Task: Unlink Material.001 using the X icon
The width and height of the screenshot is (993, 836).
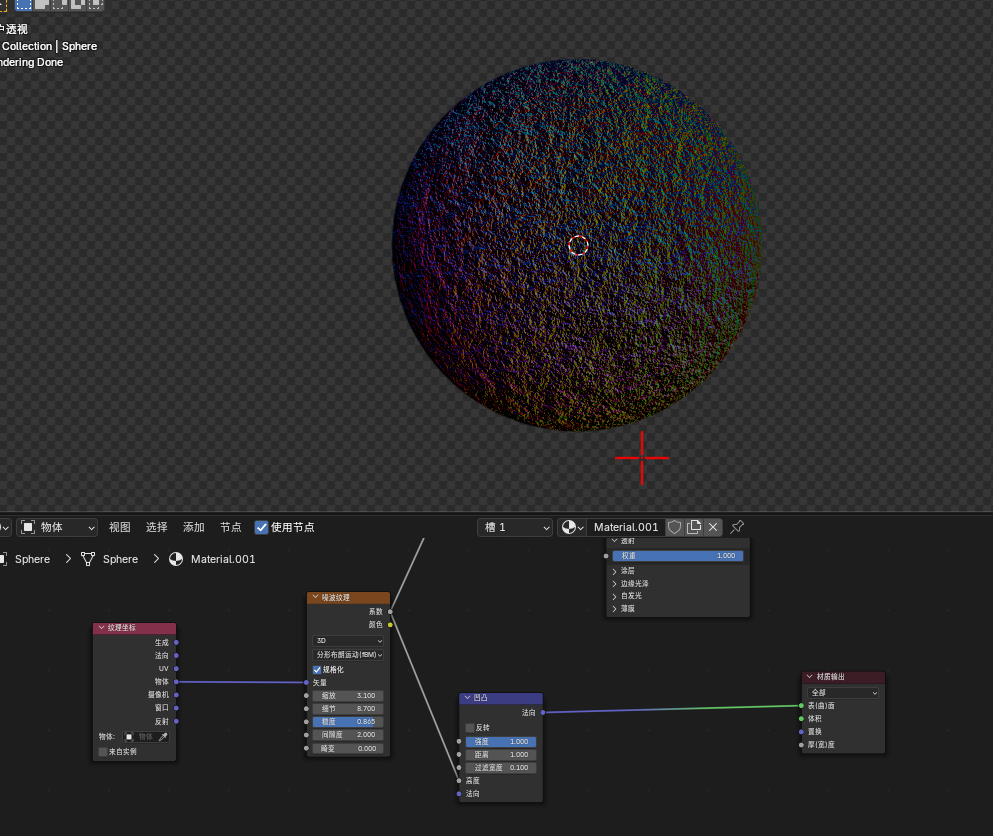Action: tap(713, 527)
